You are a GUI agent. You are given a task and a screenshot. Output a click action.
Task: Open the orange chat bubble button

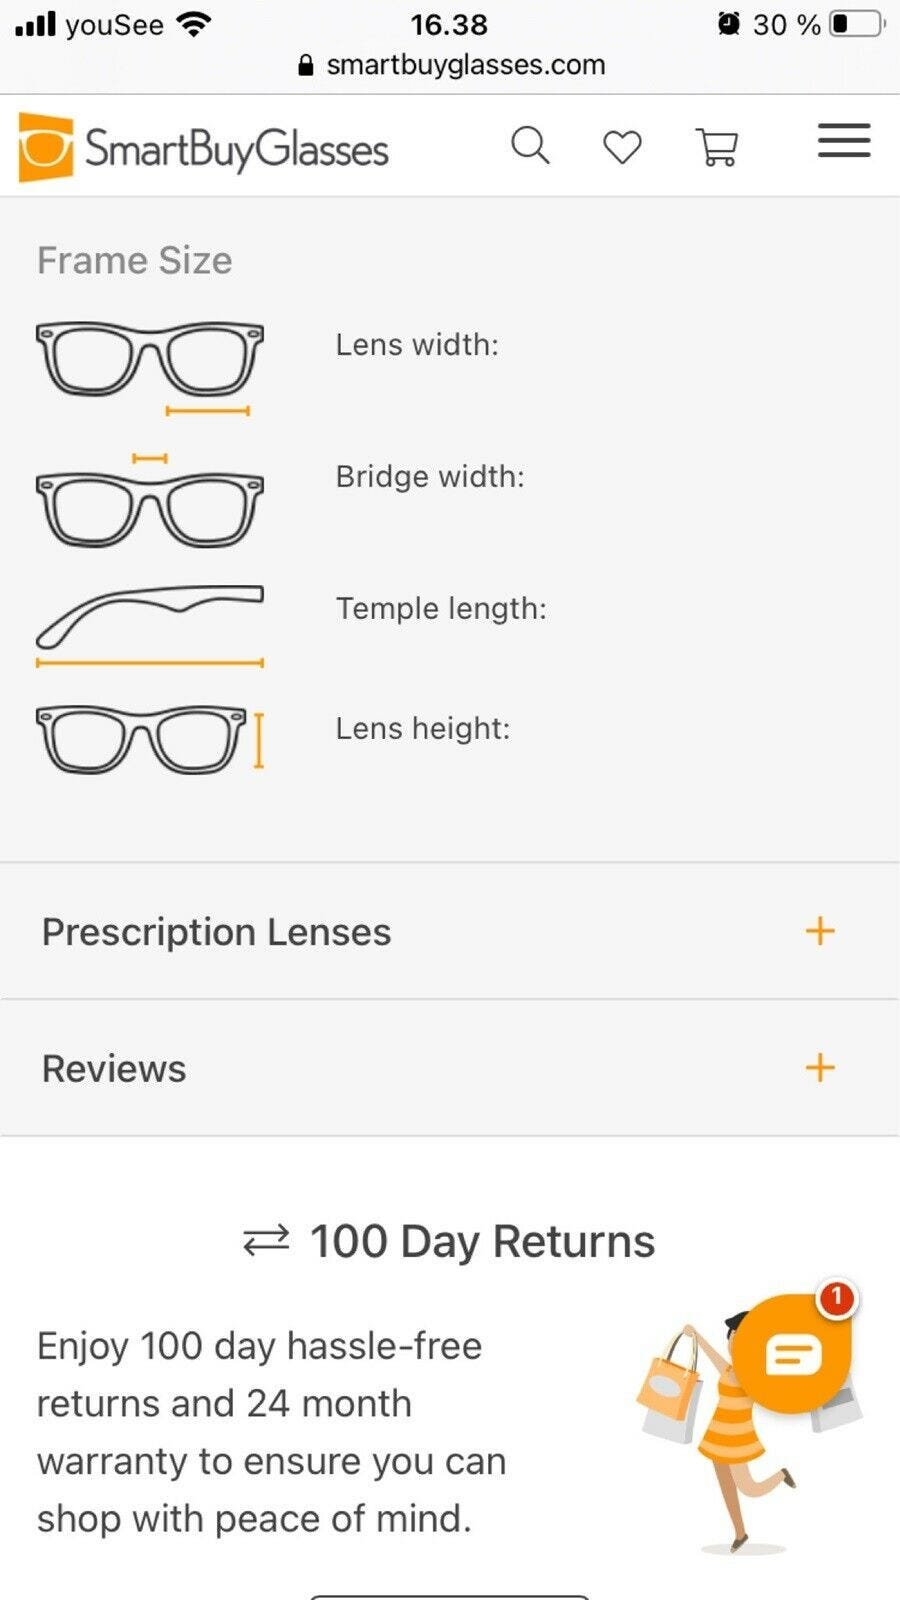tap(794, 1354)
